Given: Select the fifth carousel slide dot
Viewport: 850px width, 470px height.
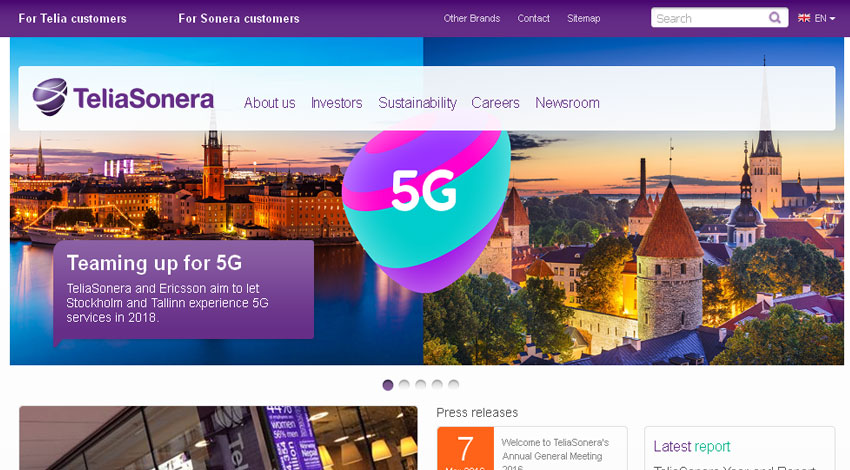Looking at the screenshot, I should point(454,385).
